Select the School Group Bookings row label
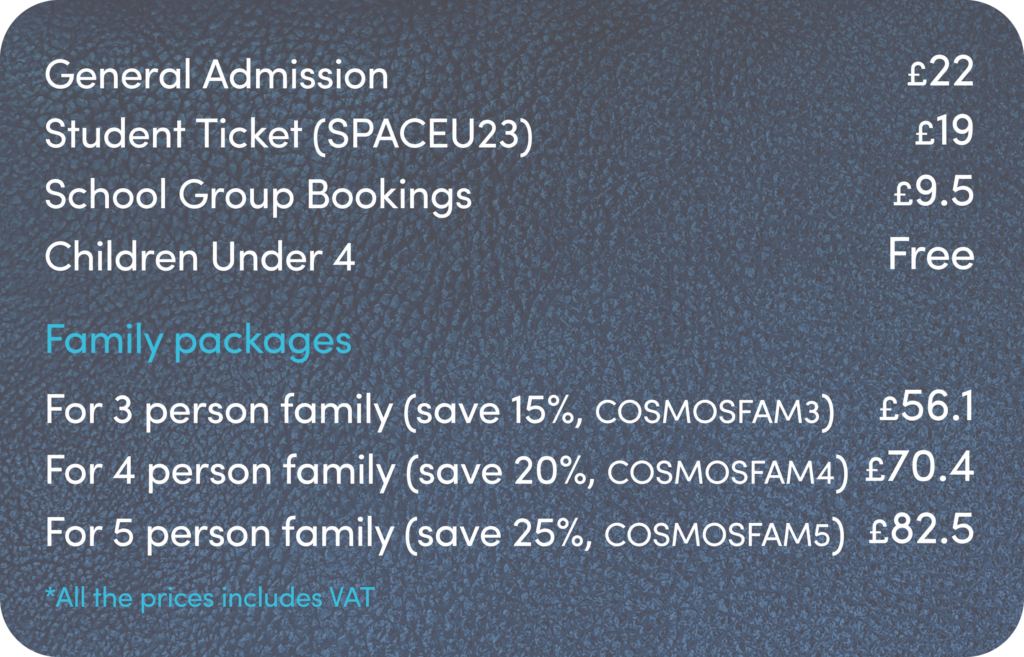Viewport: 1024px width, 657px height. point(258,196)
